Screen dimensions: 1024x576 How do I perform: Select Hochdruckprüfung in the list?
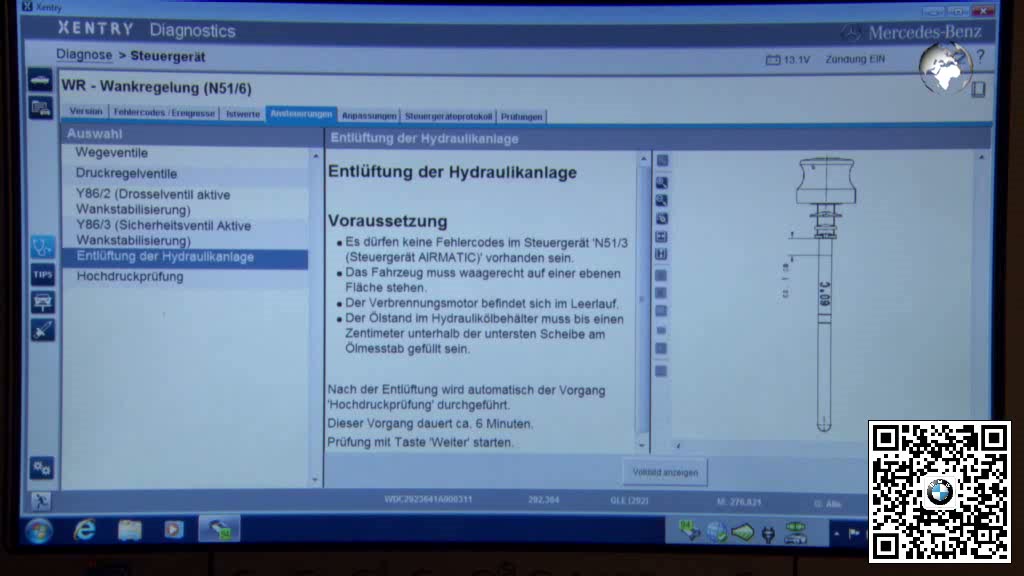pyautogui.click(x=185, y=277)
